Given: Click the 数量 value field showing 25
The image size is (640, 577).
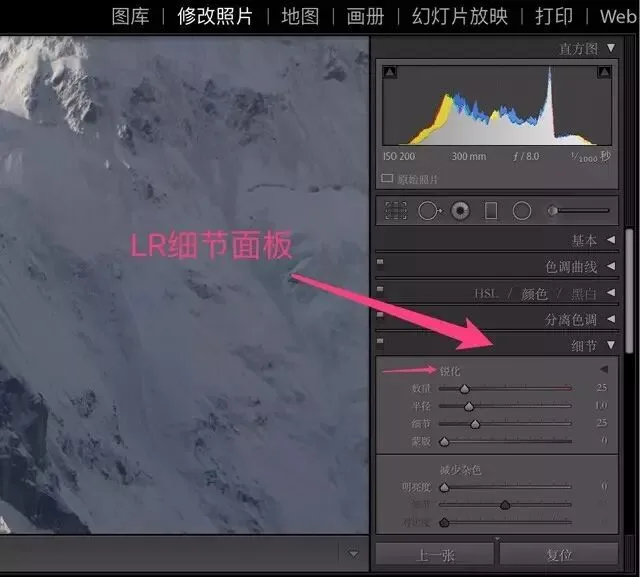Looking at the screenshot, I should [x=602, y=387].
